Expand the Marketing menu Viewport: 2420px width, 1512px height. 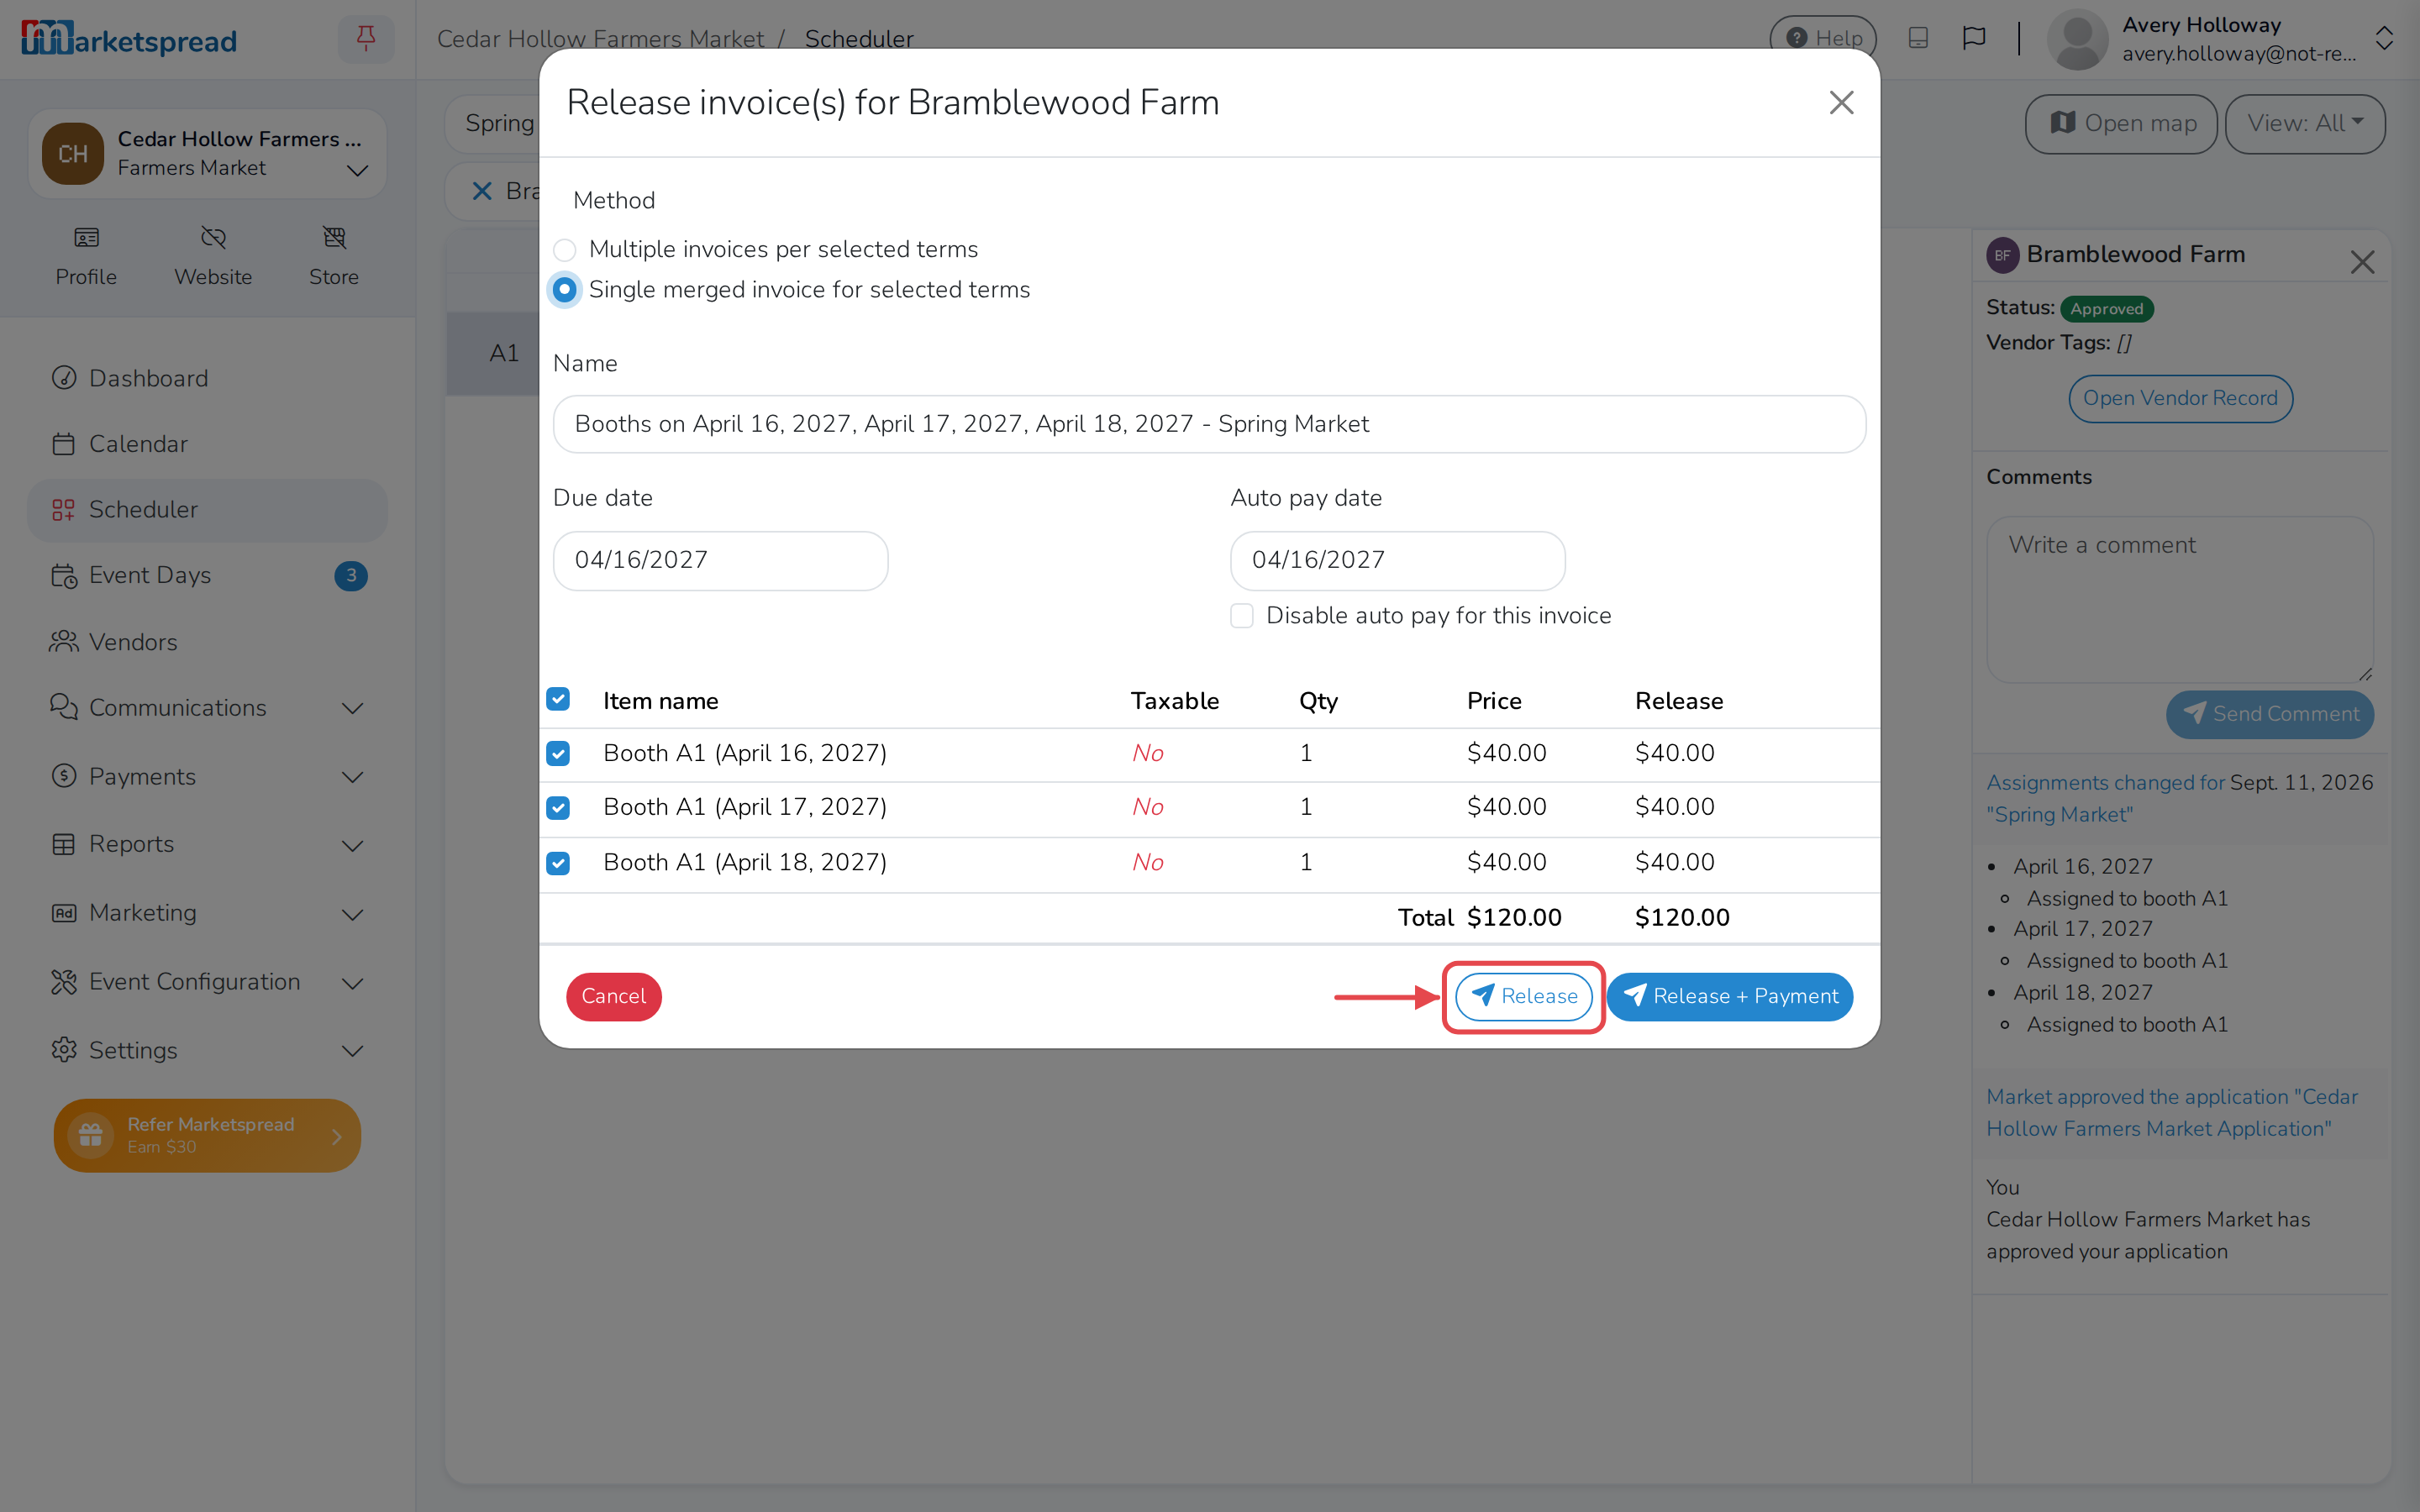tap(207, 913)
